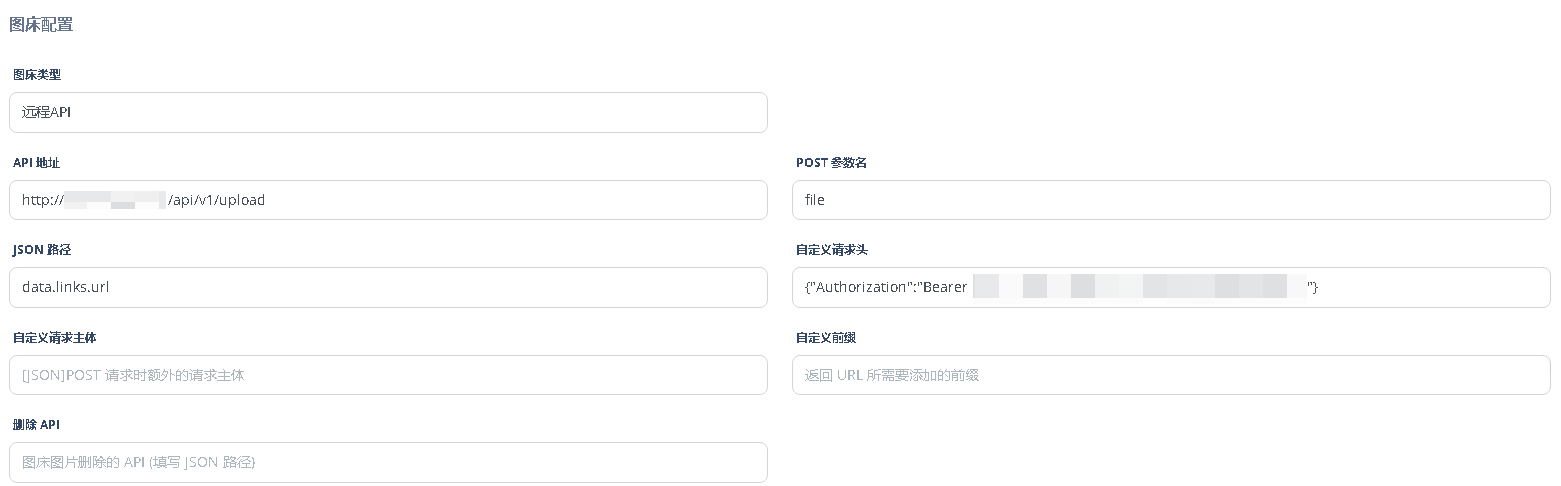Image resolution: width=1561 pixels, height=486 pixels.
Task: Open the 图床类型 dropdown showing 远程API
Action: click(x=388, y=113)
